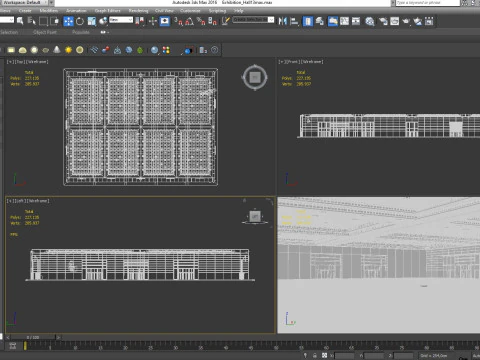Click the time slider at frame 0/100
Screen dimensions: 480x360
[x=33, y=337]
